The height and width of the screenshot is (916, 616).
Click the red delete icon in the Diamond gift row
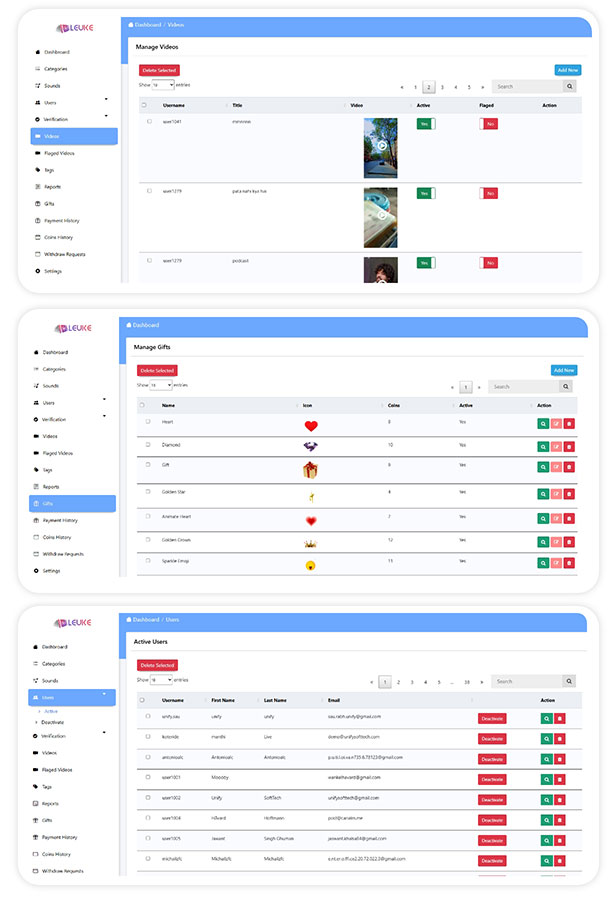pos(569,446)
